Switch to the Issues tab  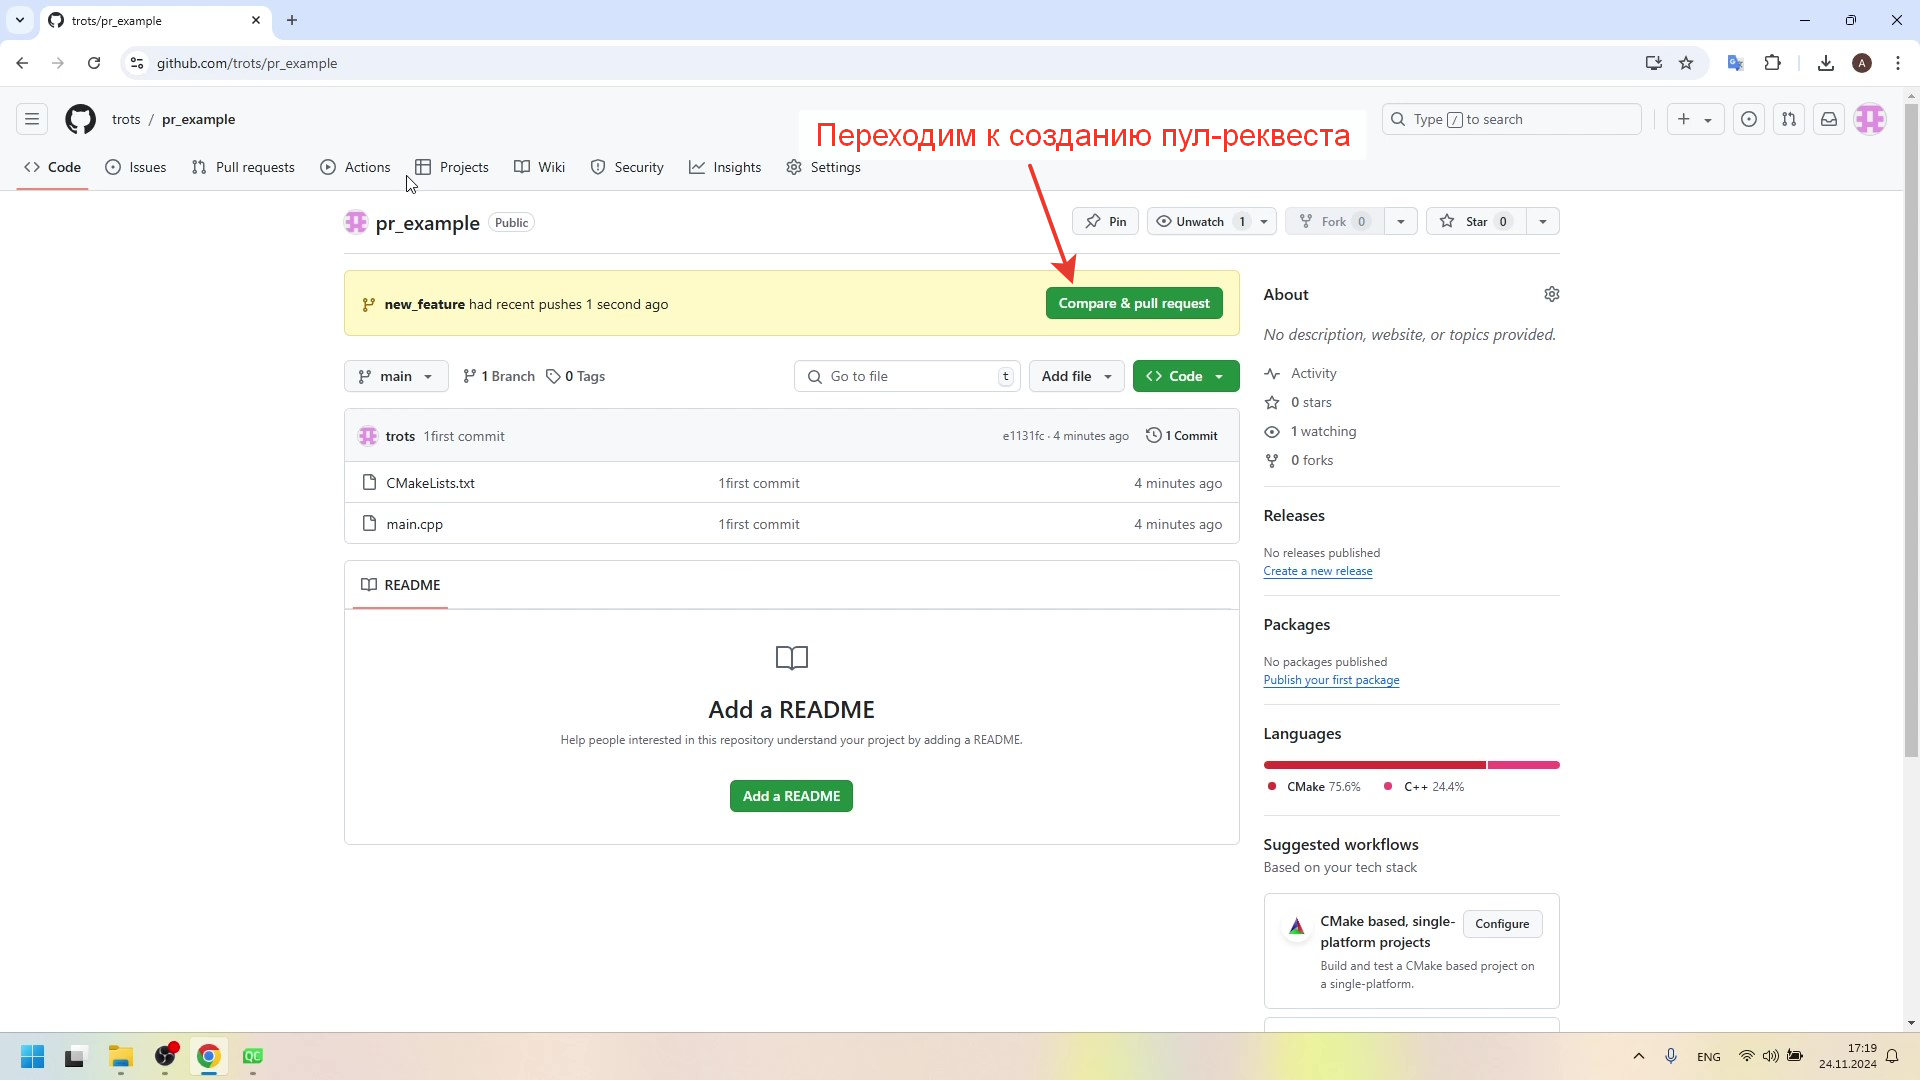136,167
